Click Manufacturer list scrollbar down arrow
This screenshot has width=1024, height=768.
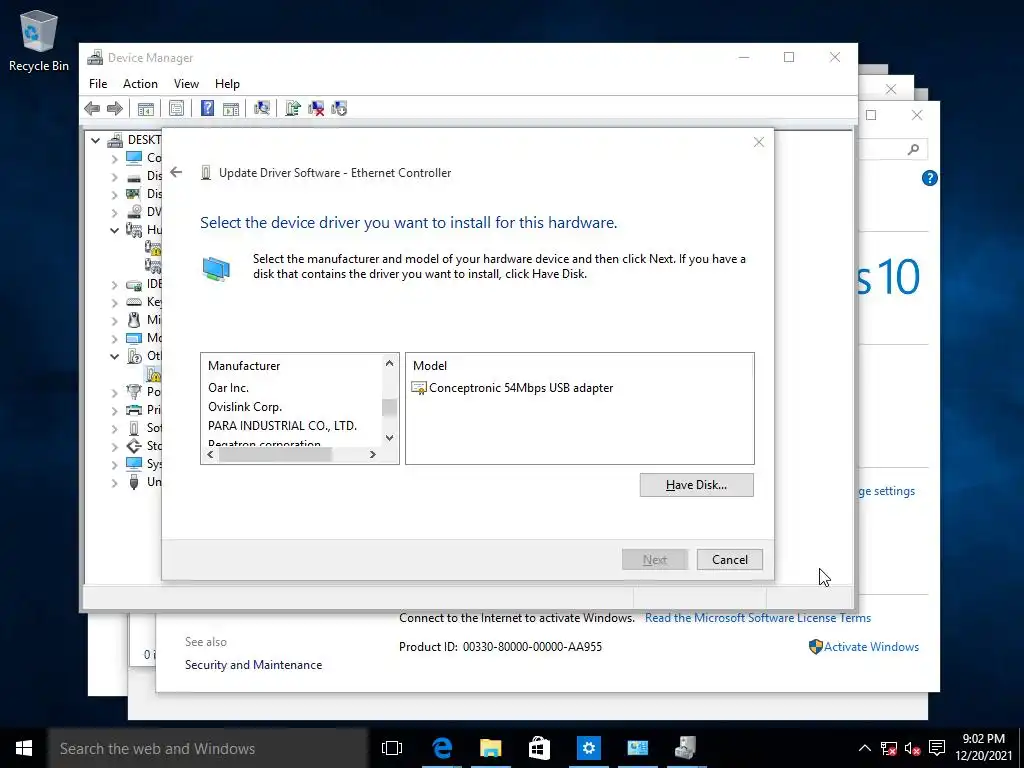point(389,438)
